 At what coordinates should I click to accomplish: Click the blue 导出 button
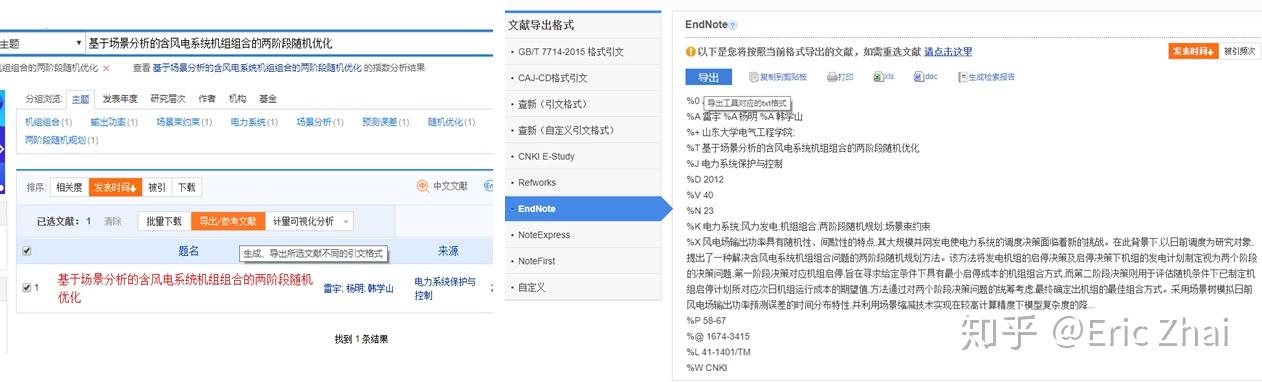click(x=708, y=77)
